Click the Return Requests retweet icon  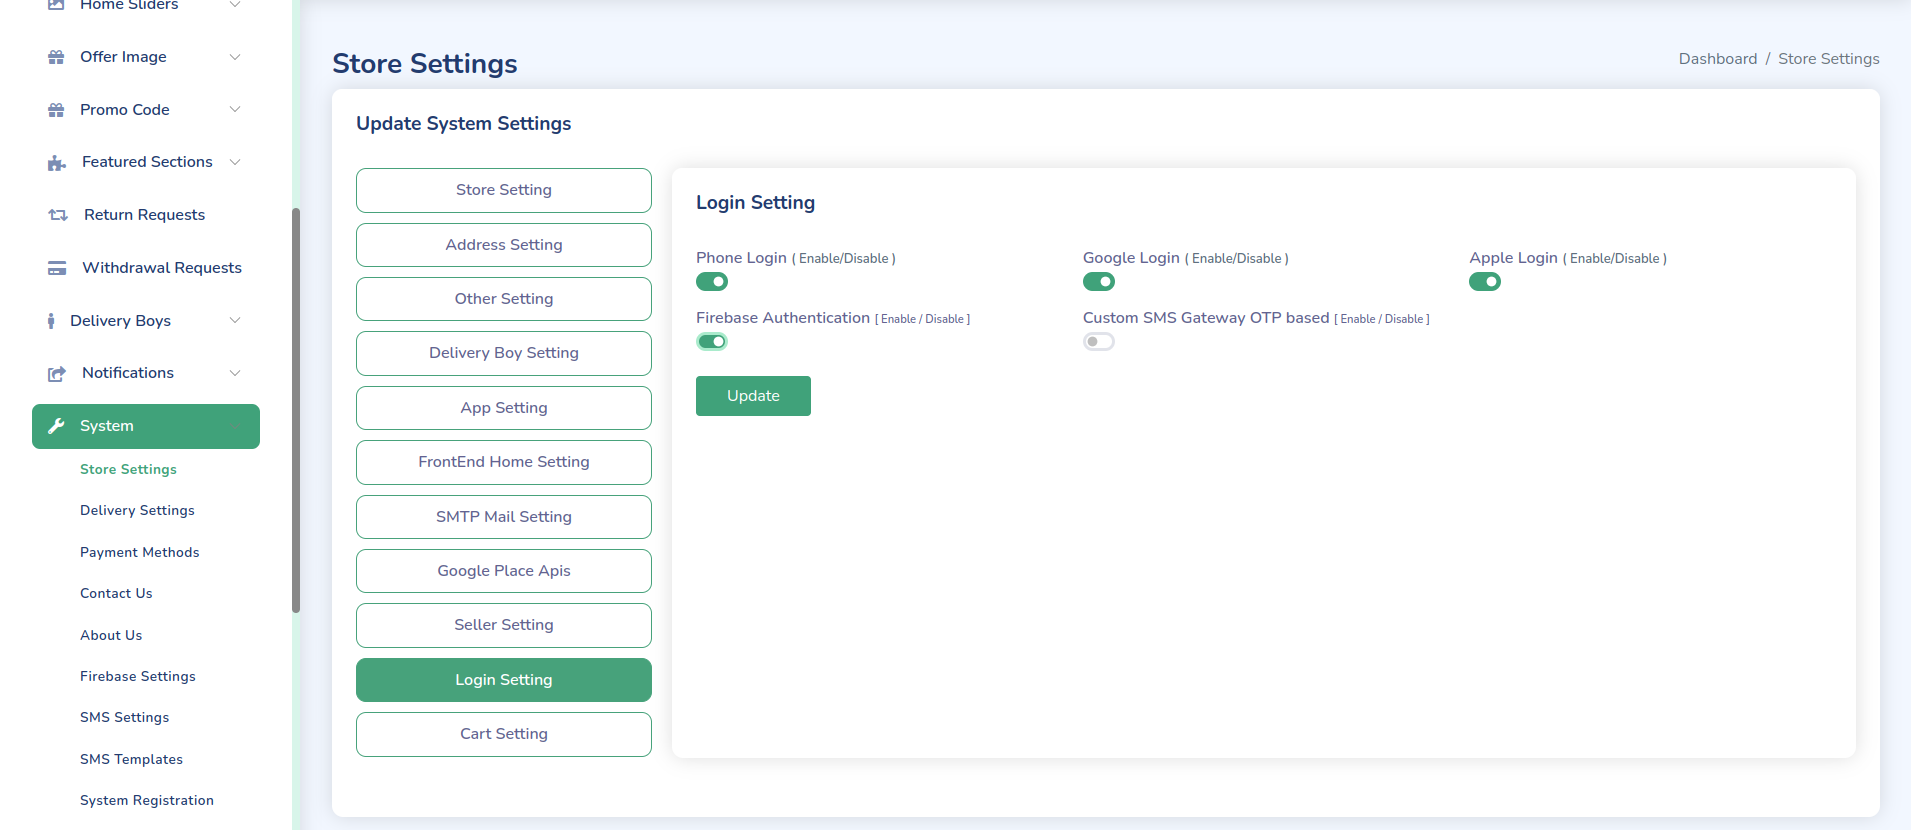pyautogui.click(x=58, y=215)
